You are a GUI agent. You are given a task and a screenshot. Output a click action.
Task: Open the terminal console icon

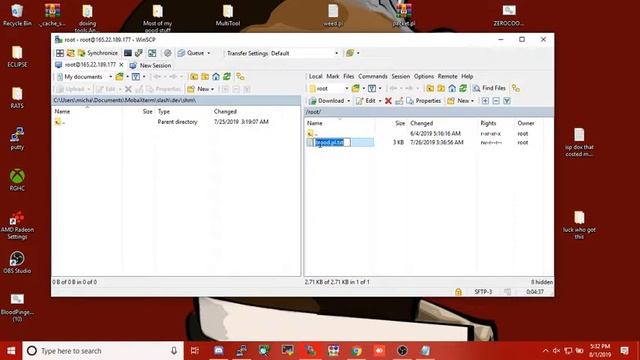[128, 53]
